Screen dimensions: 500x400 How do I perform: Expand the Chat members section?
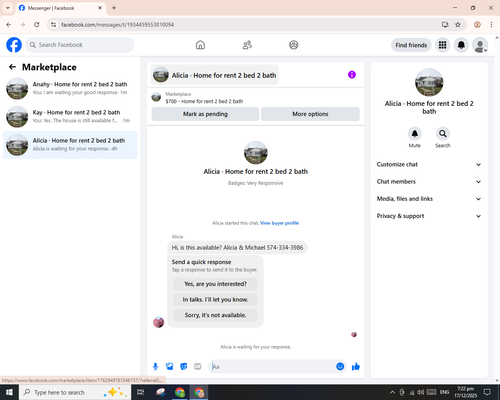pos(429,182)
